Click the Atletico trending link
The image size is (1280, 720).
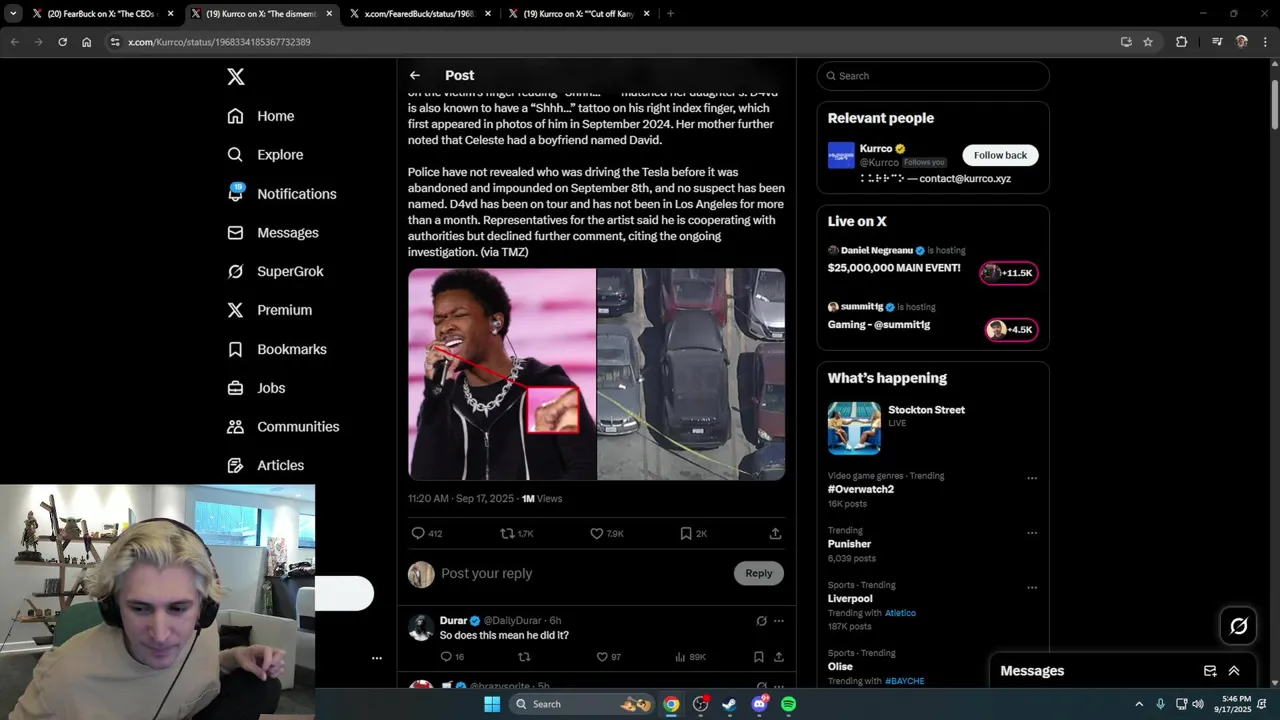[x=900, y=613]
